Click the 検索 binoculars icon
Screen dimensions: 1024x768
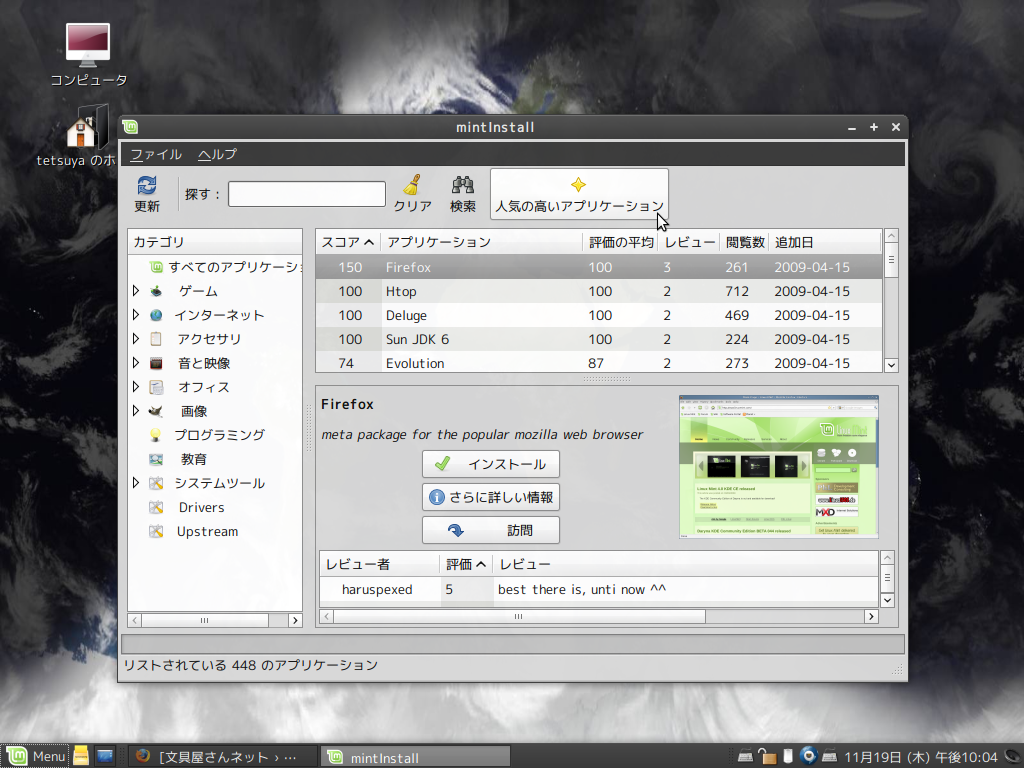pyautogui.click(x=463, y=185)
